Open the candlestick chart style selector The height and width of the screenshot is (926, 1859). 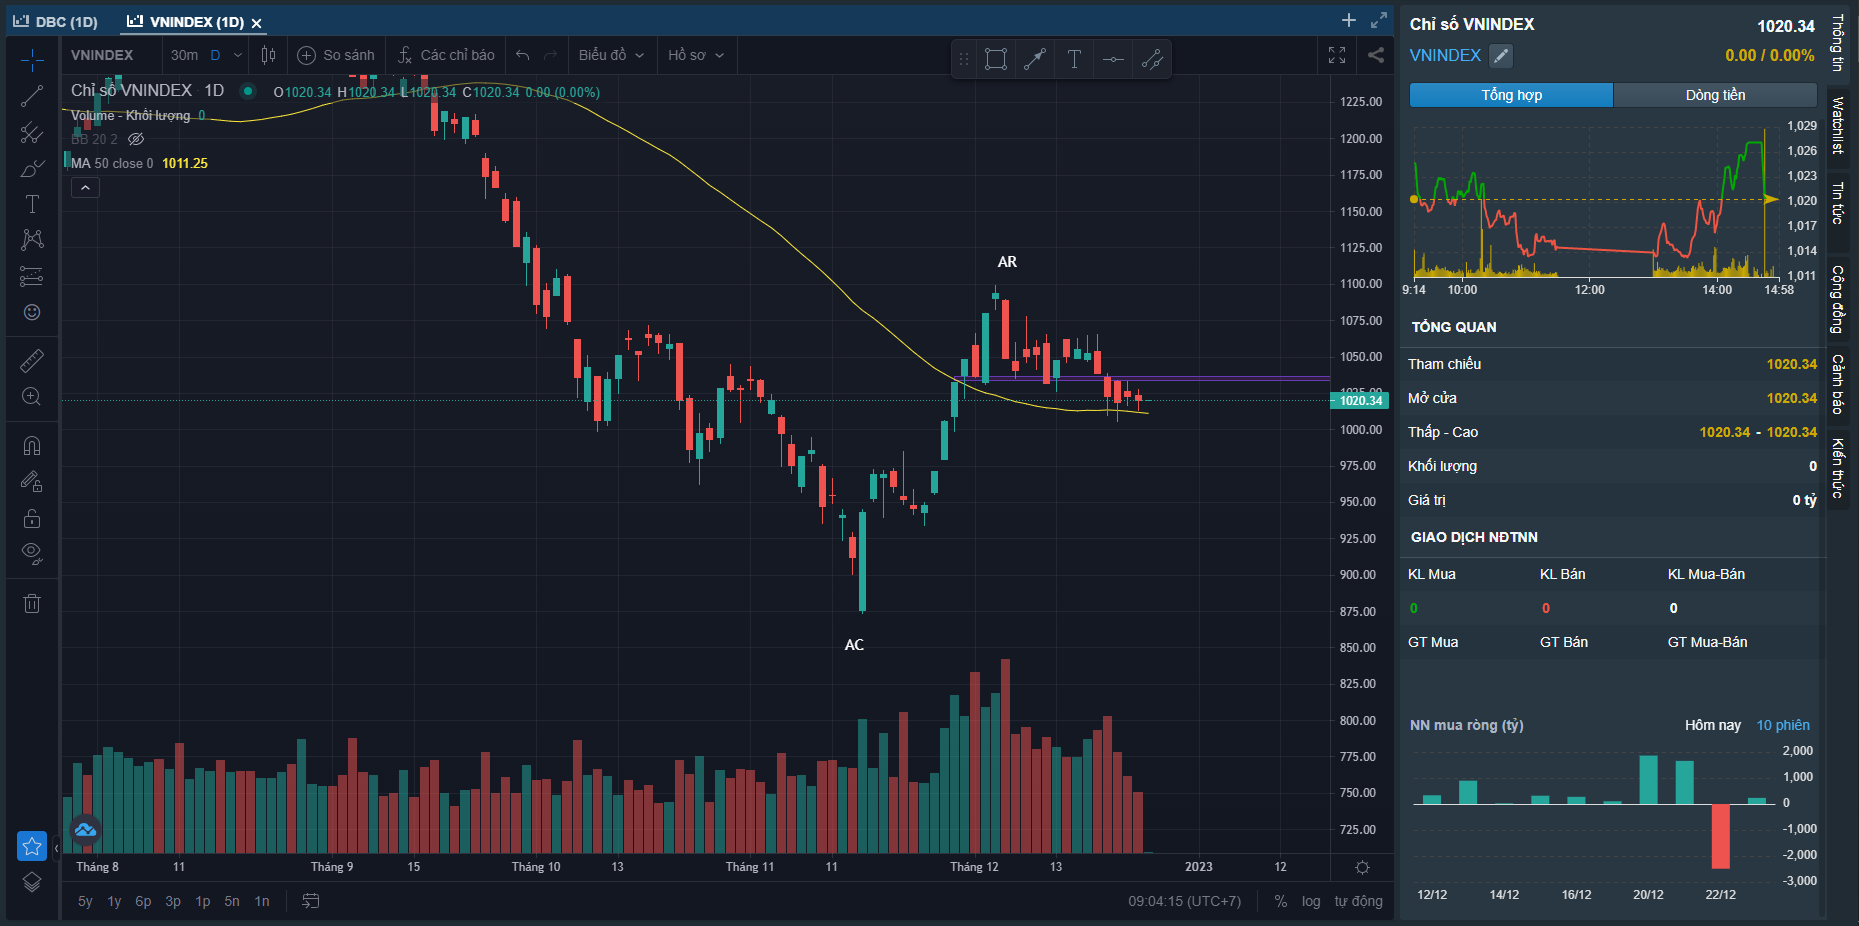pos(268,55)
